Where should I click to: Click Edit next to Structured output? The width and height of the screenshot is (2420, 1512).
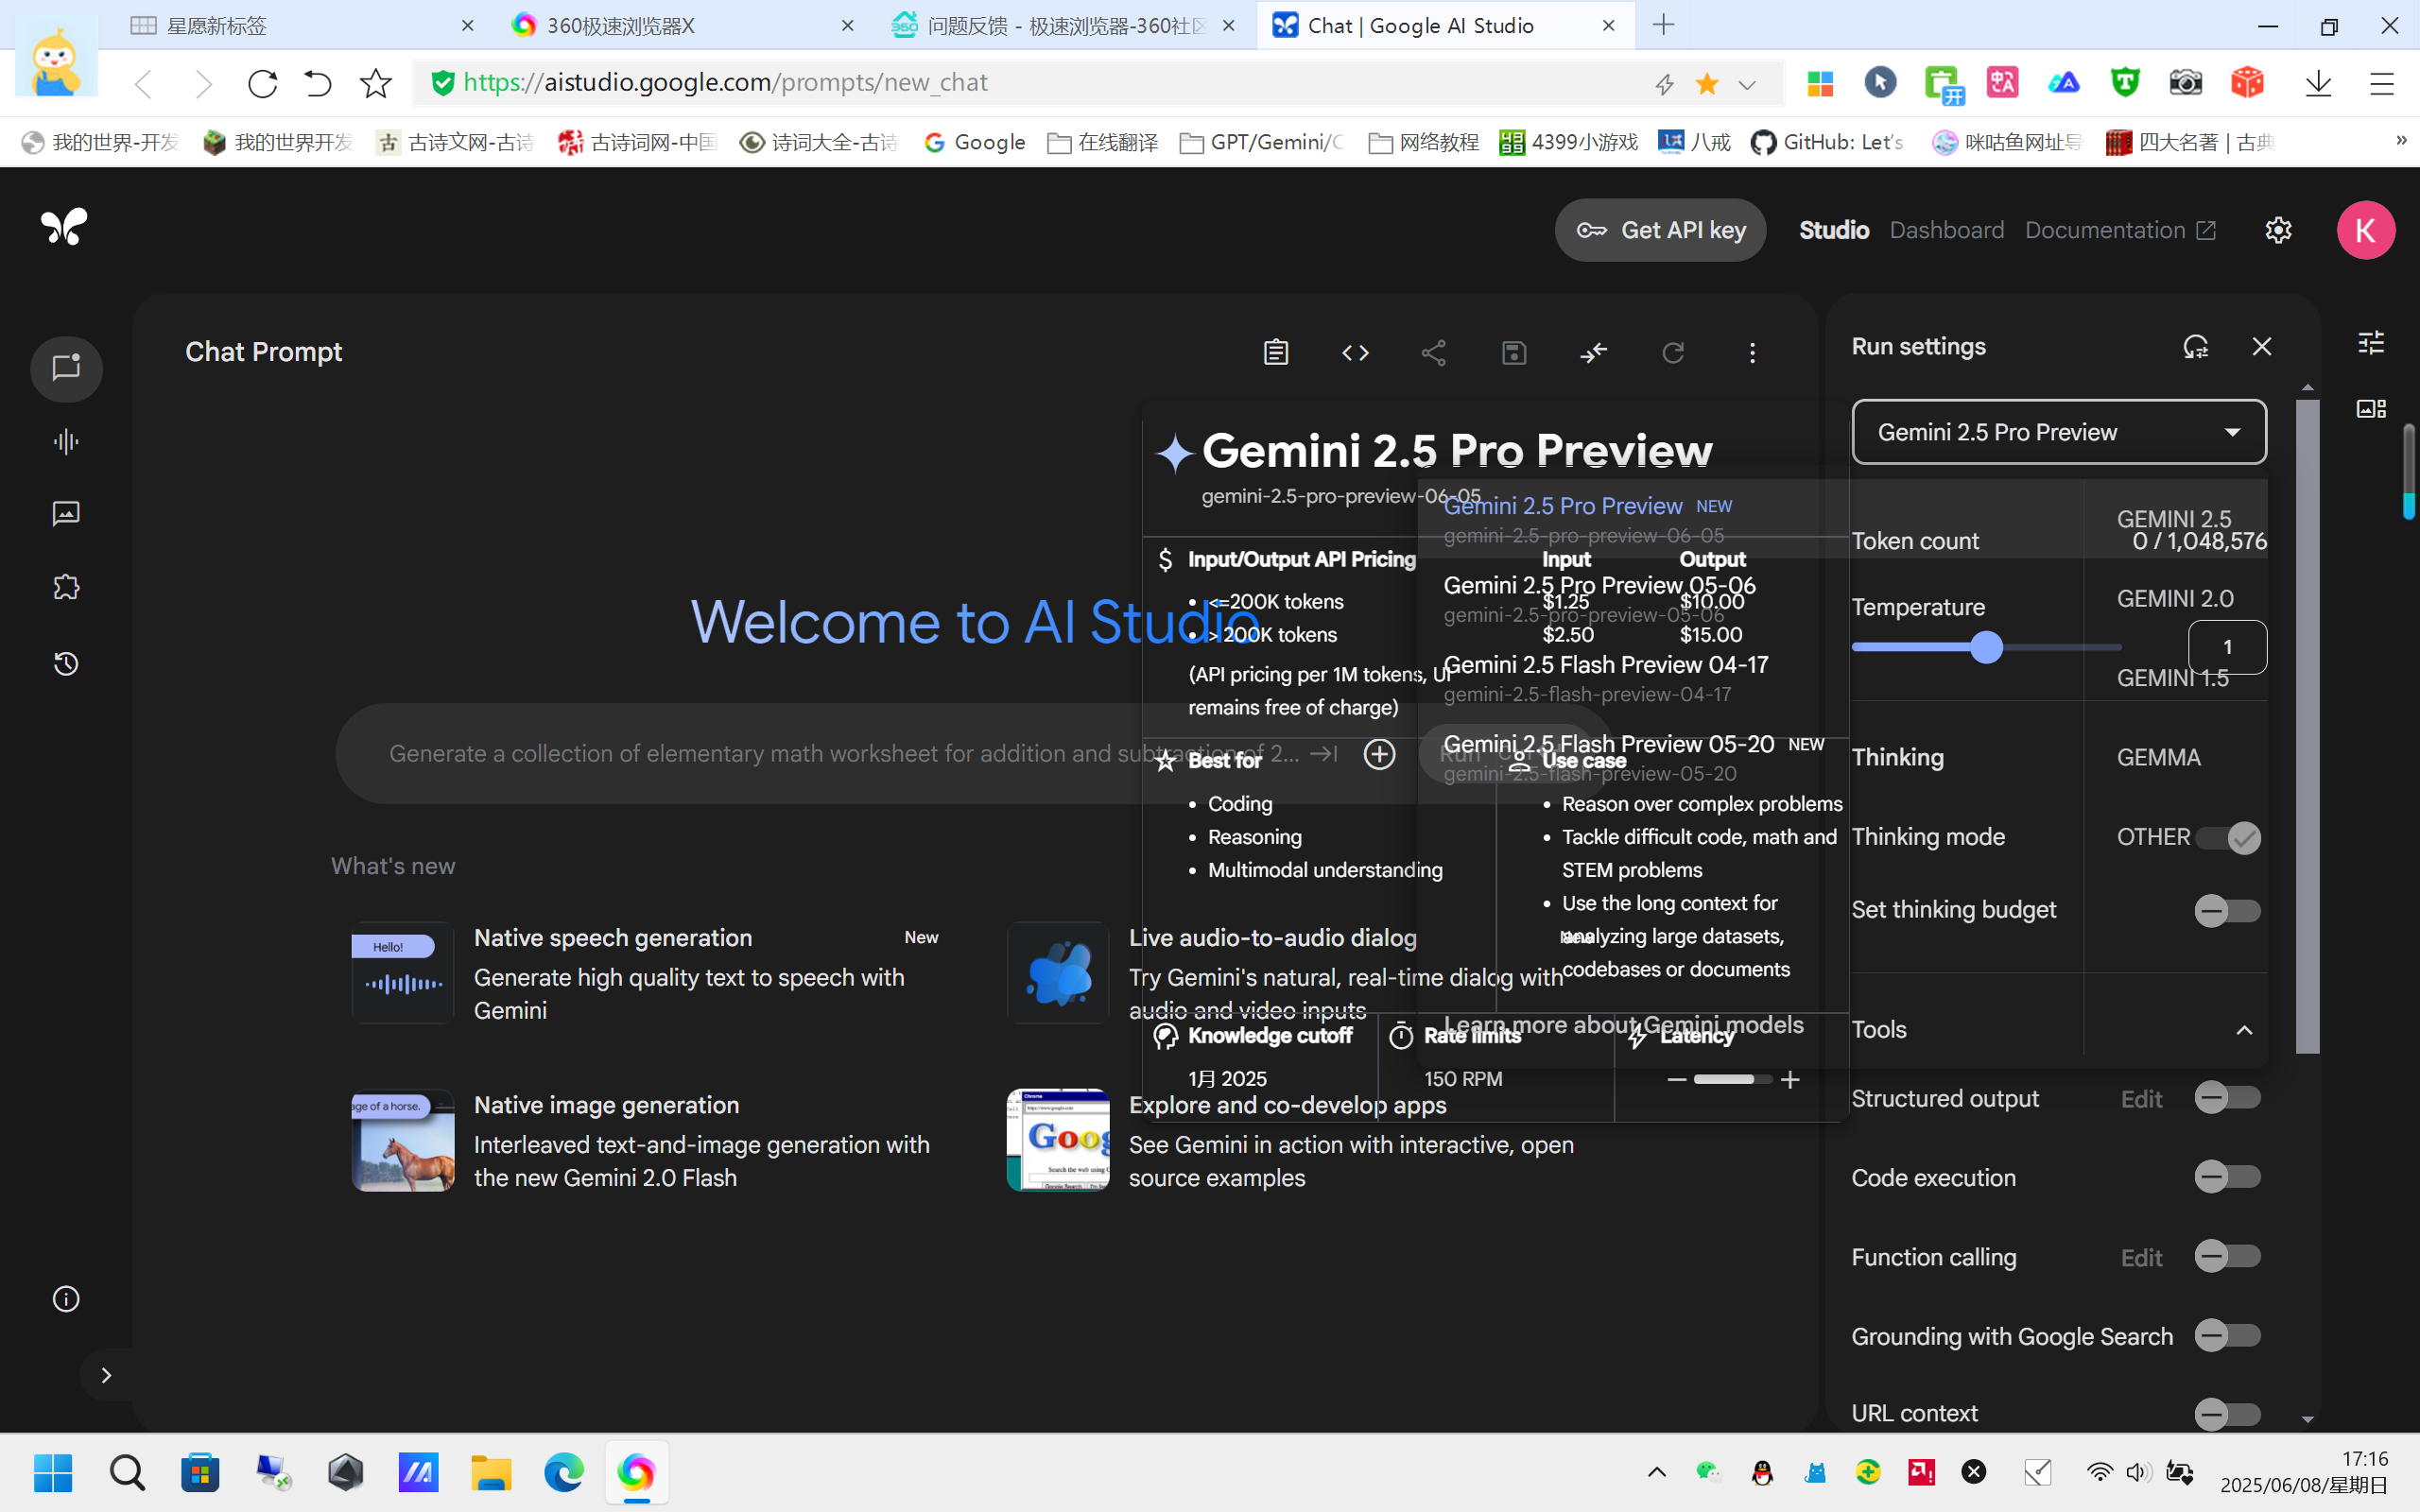2141,1099
